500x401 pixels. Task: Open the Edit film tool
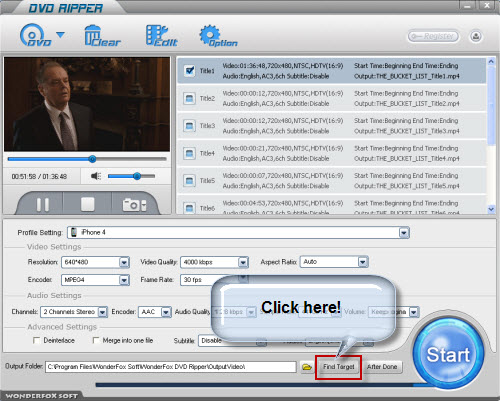tap(162, 36)
